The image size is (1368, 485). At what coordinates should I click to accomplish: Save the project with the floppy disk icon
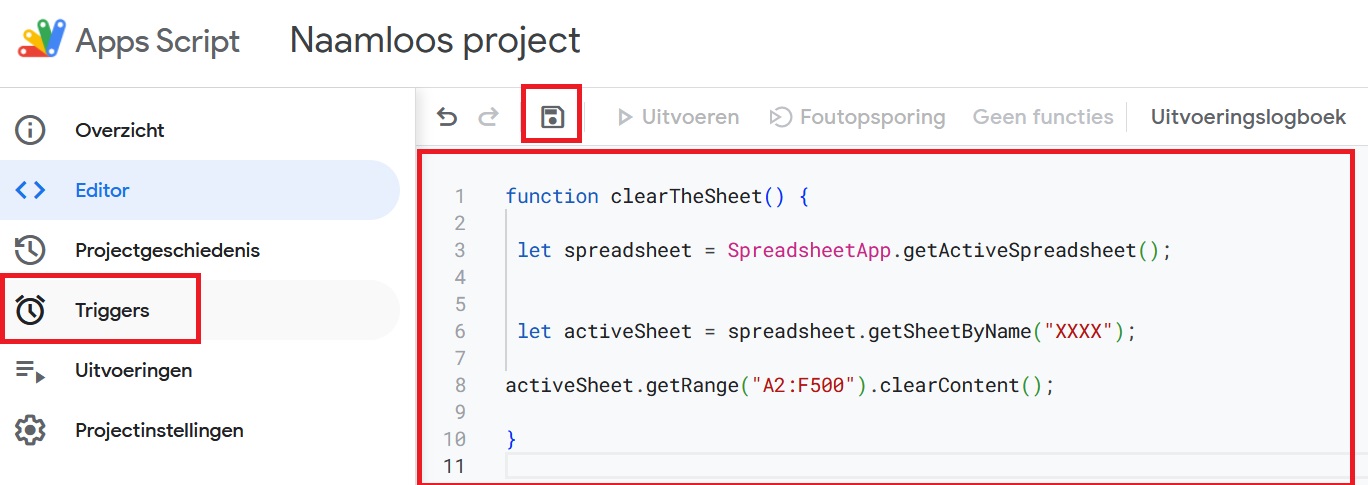[552, 117]
